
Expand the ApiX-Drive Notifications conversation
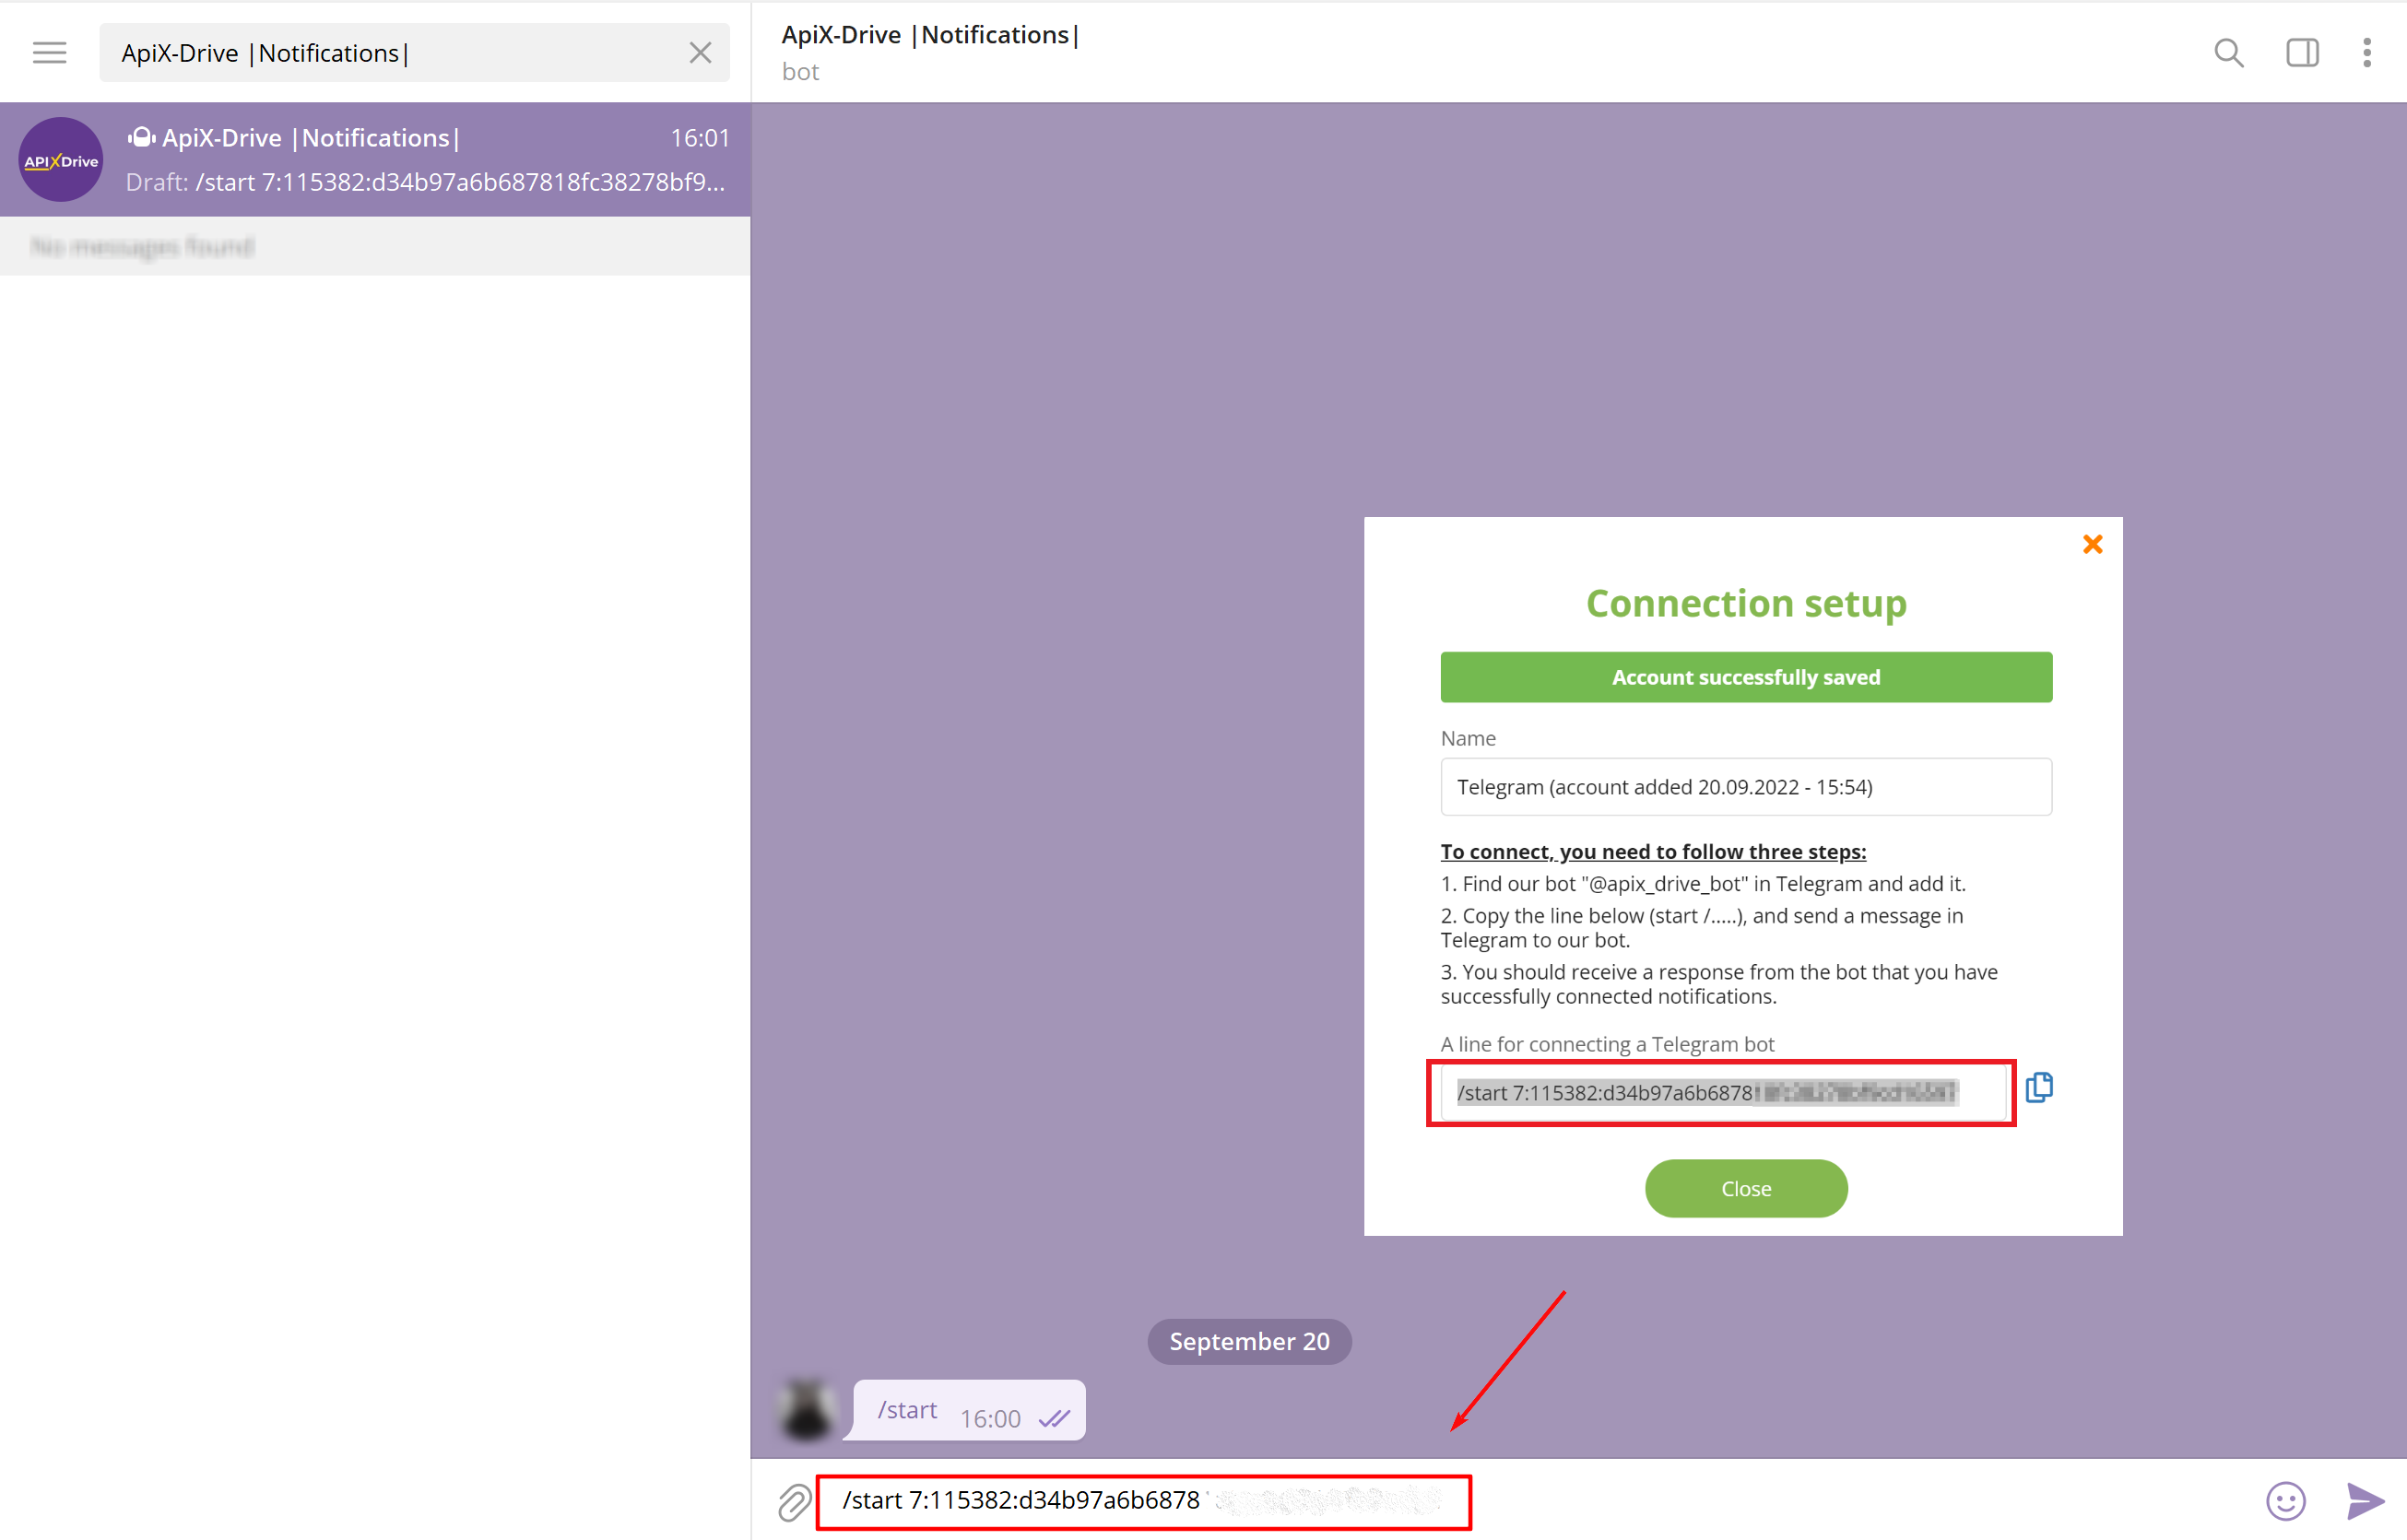point(379,156)
